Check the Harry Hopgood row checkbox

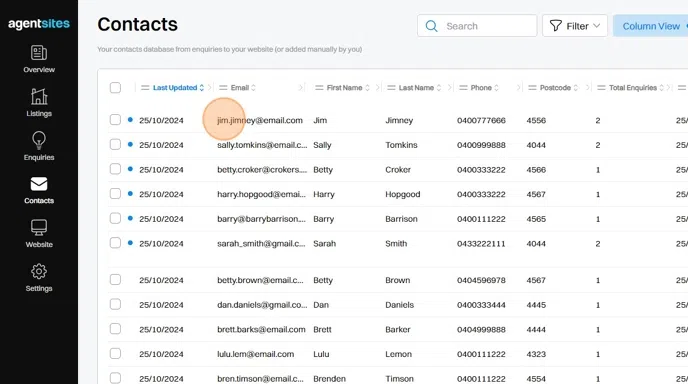coord(115,194)
